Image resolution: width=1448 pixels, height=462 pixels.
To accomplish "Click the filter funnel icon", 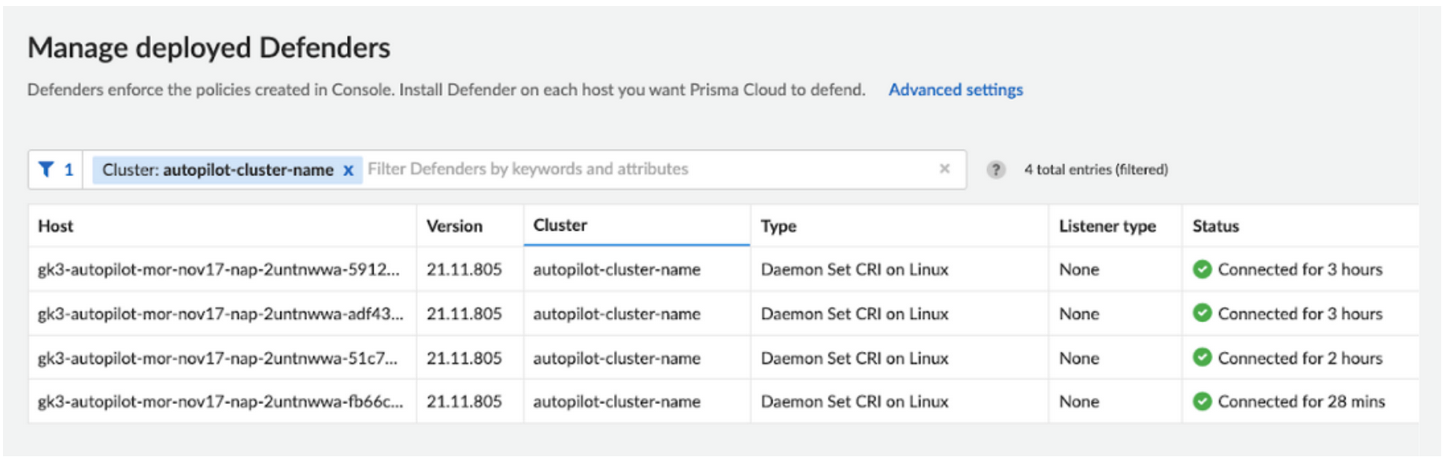I will click(46, 170).
